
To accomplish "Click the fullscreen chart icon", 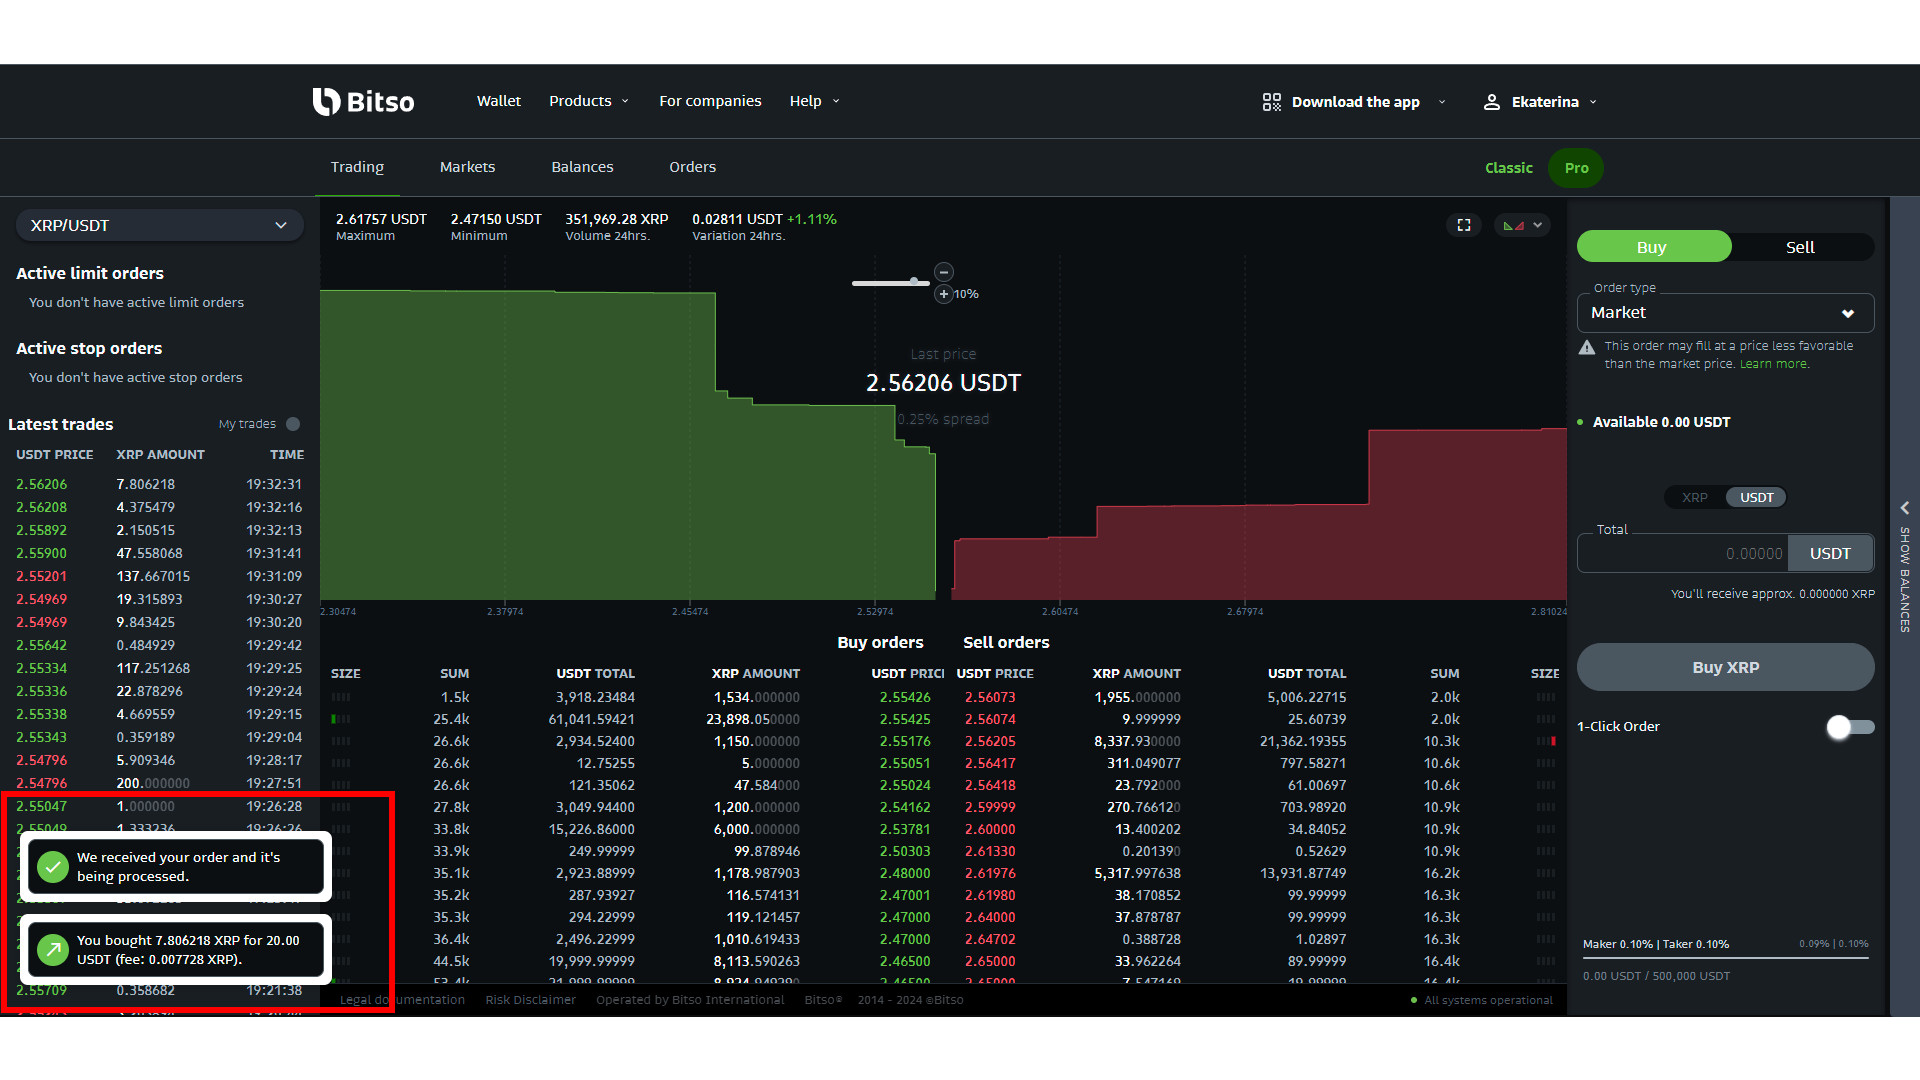I will [1463, 224].
